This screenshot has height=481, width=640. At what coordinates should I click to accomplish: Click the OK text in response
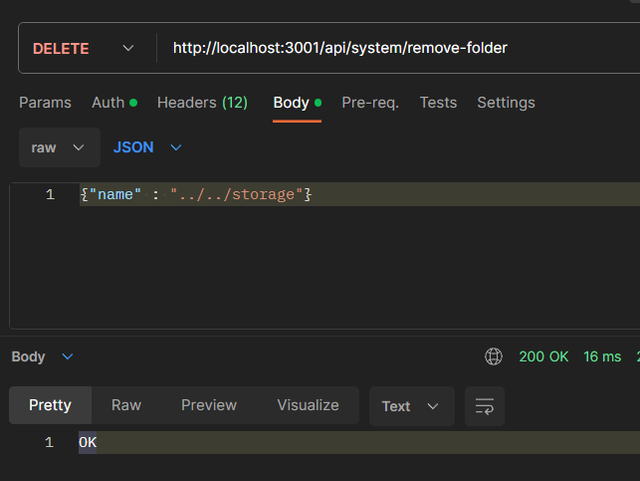[88, 442]
